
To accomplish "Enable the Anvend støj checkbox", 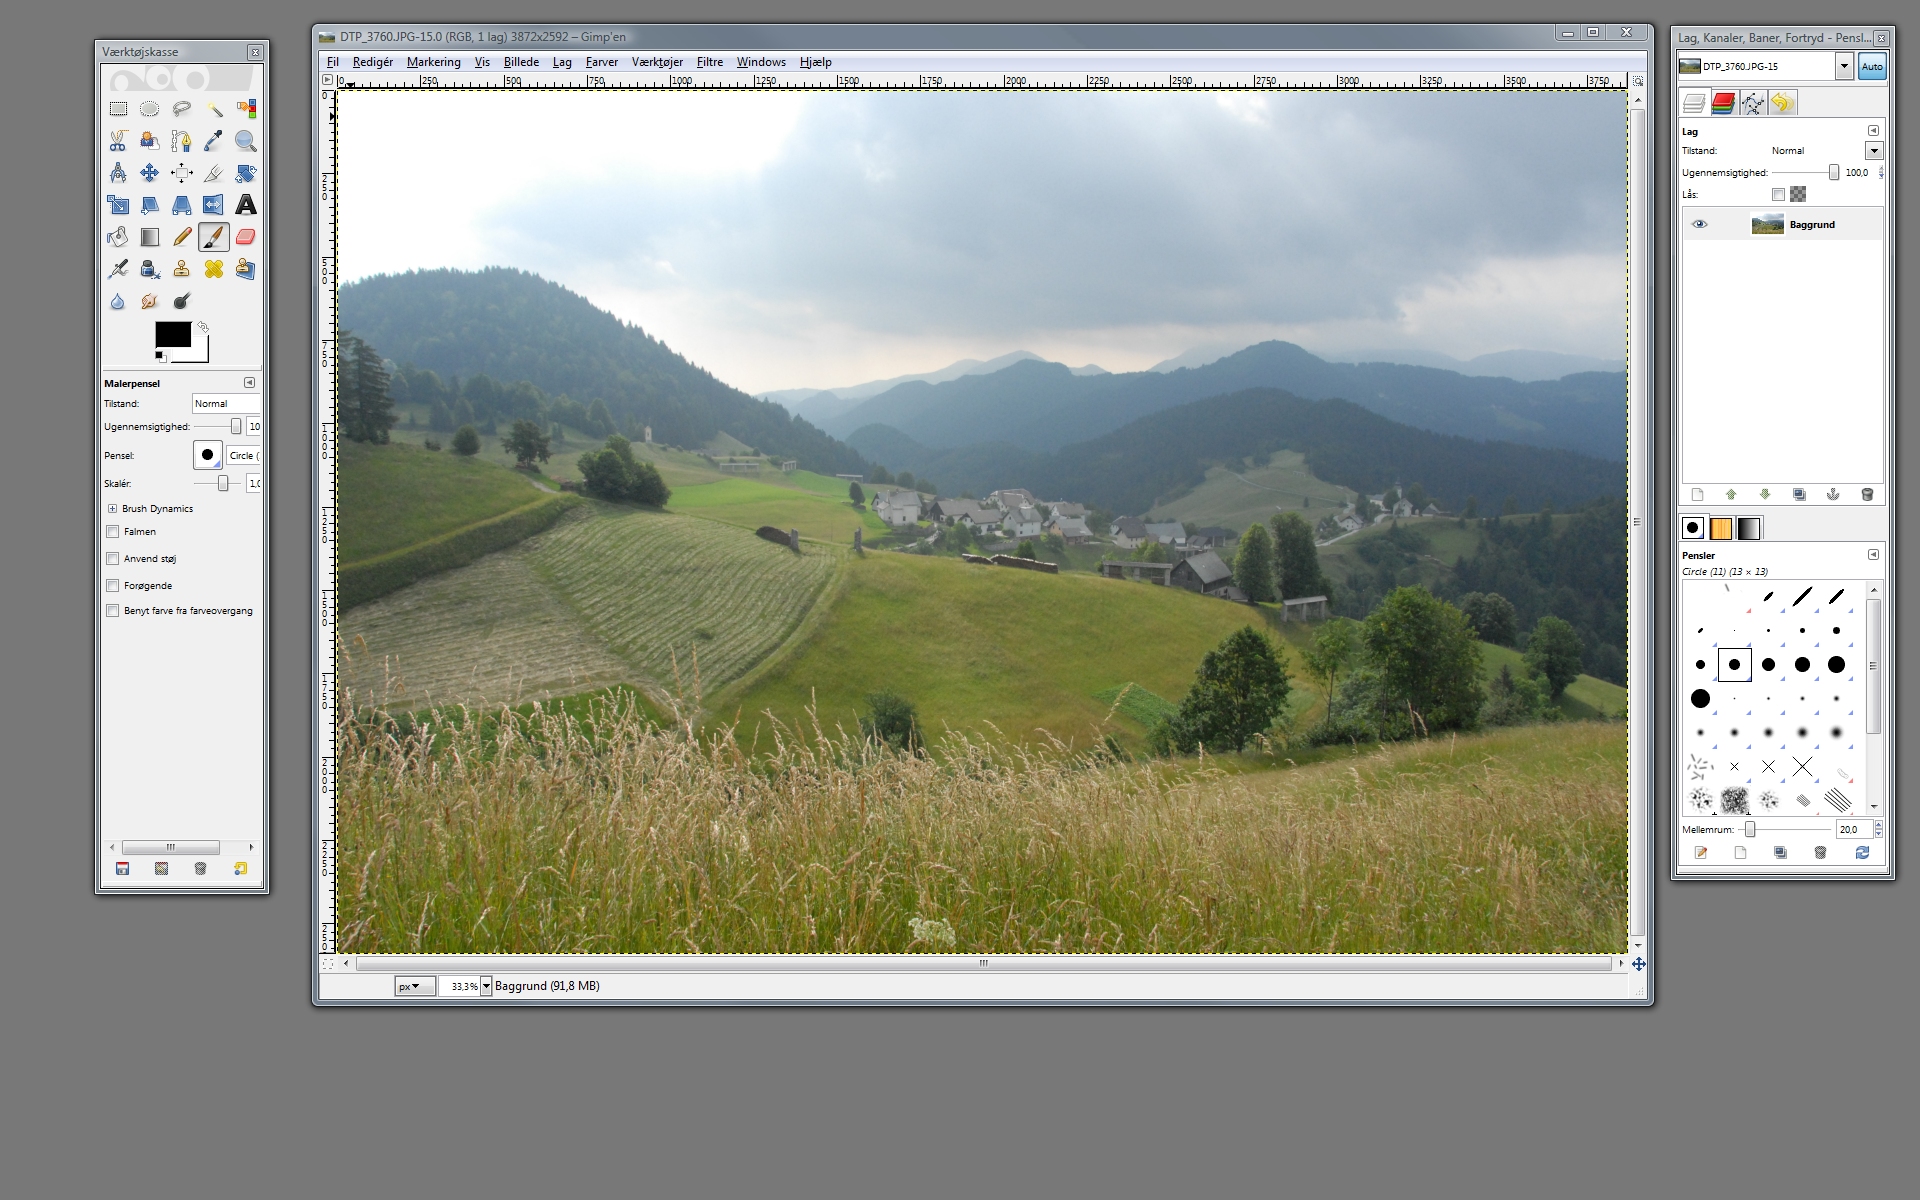I will (x=113, y=559).
